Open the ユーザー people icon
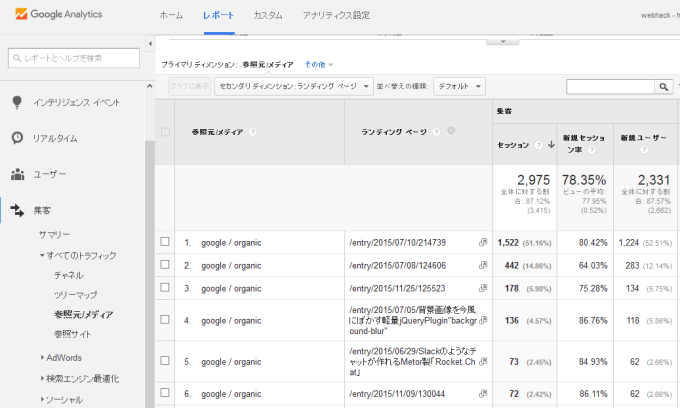Screen dimensions: 680x408 point(17,174)
